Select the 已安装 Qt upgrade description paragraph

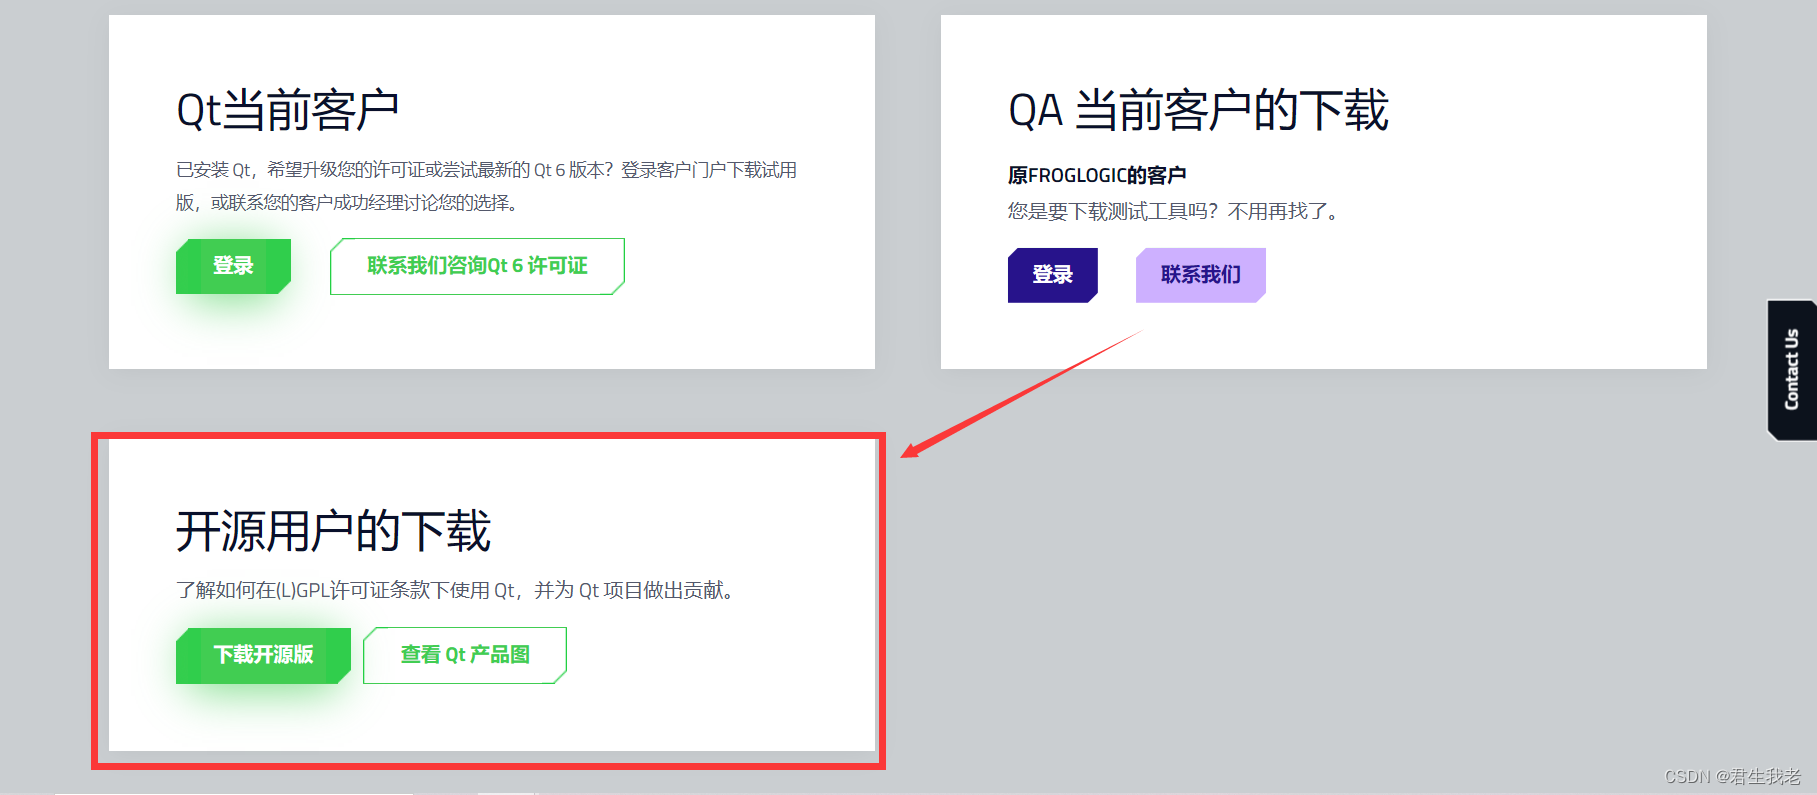pos(486,186)
